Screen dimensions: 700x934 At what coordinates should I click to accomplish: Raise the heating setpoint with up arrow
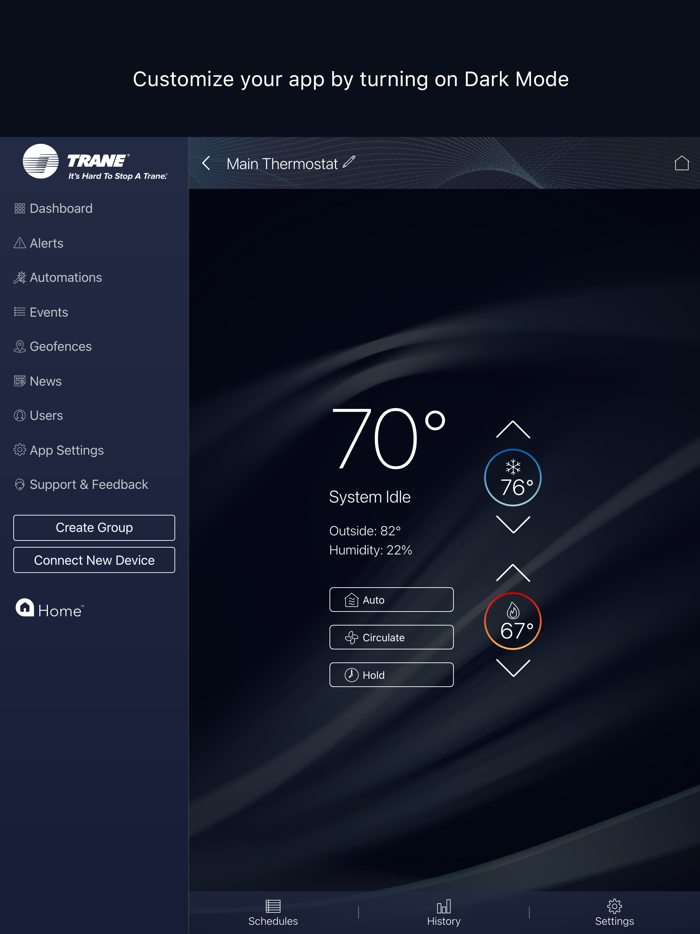tap(513, 572)
